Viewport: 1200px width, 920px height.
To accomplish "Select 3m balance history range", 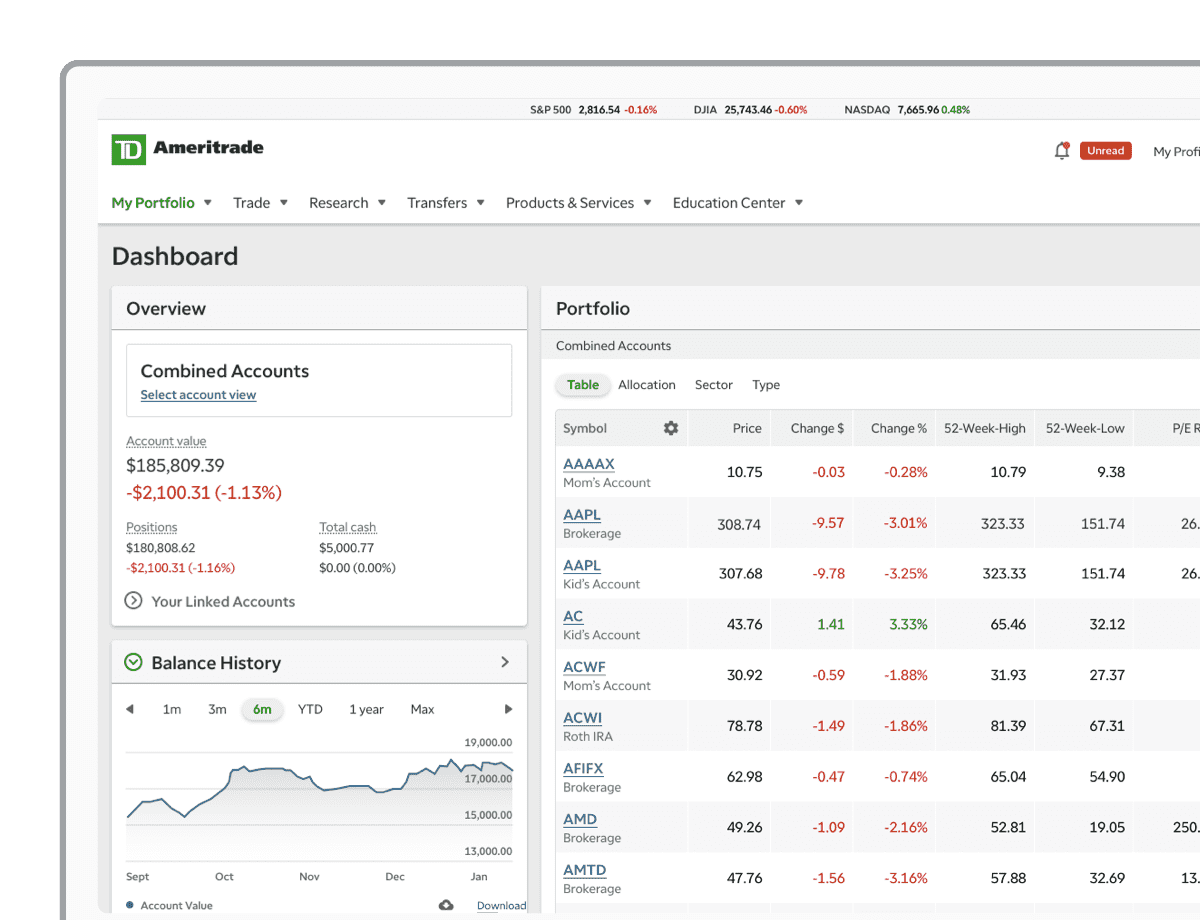I will 217,709.
